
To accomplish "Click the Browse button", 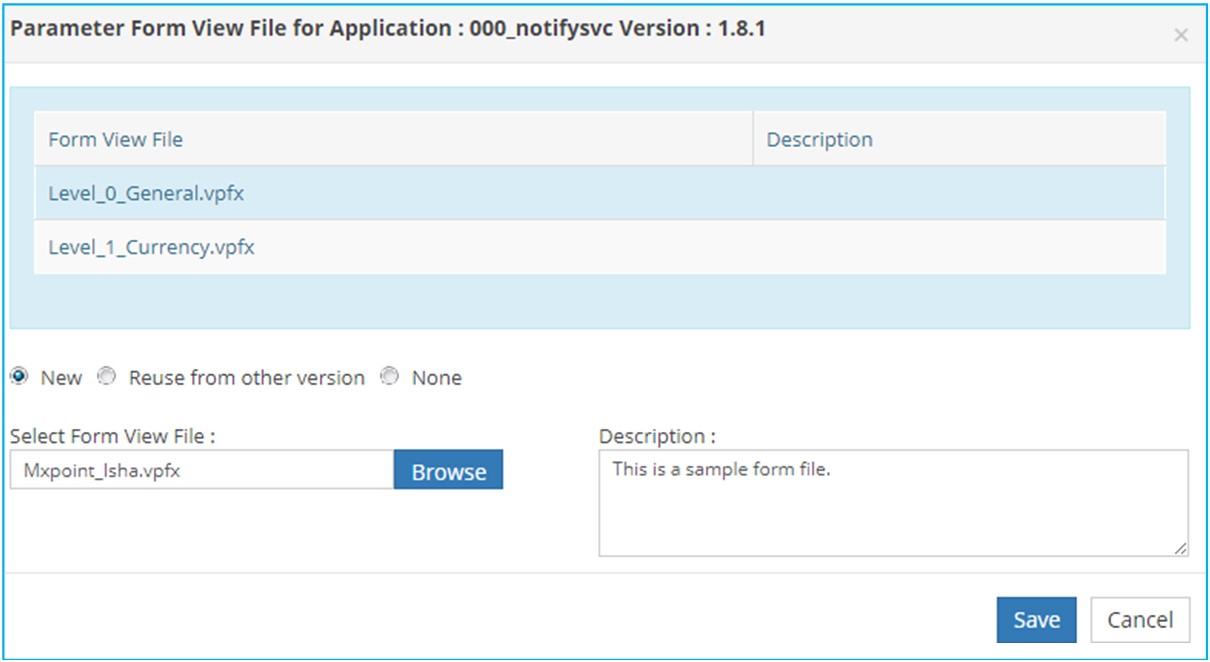I will (448, 471).
